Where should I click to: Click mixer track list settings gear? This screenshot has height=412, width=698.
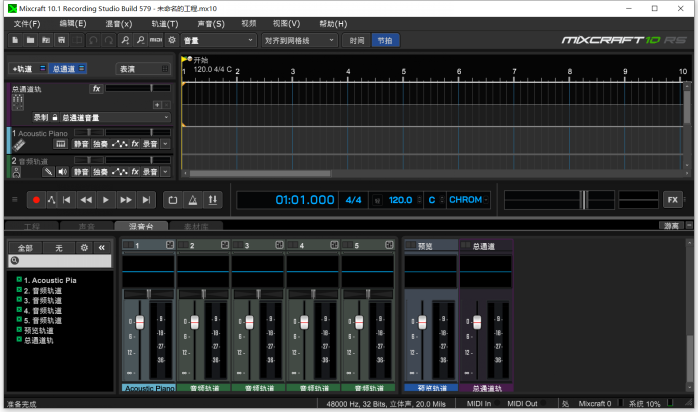coord(84,247)
